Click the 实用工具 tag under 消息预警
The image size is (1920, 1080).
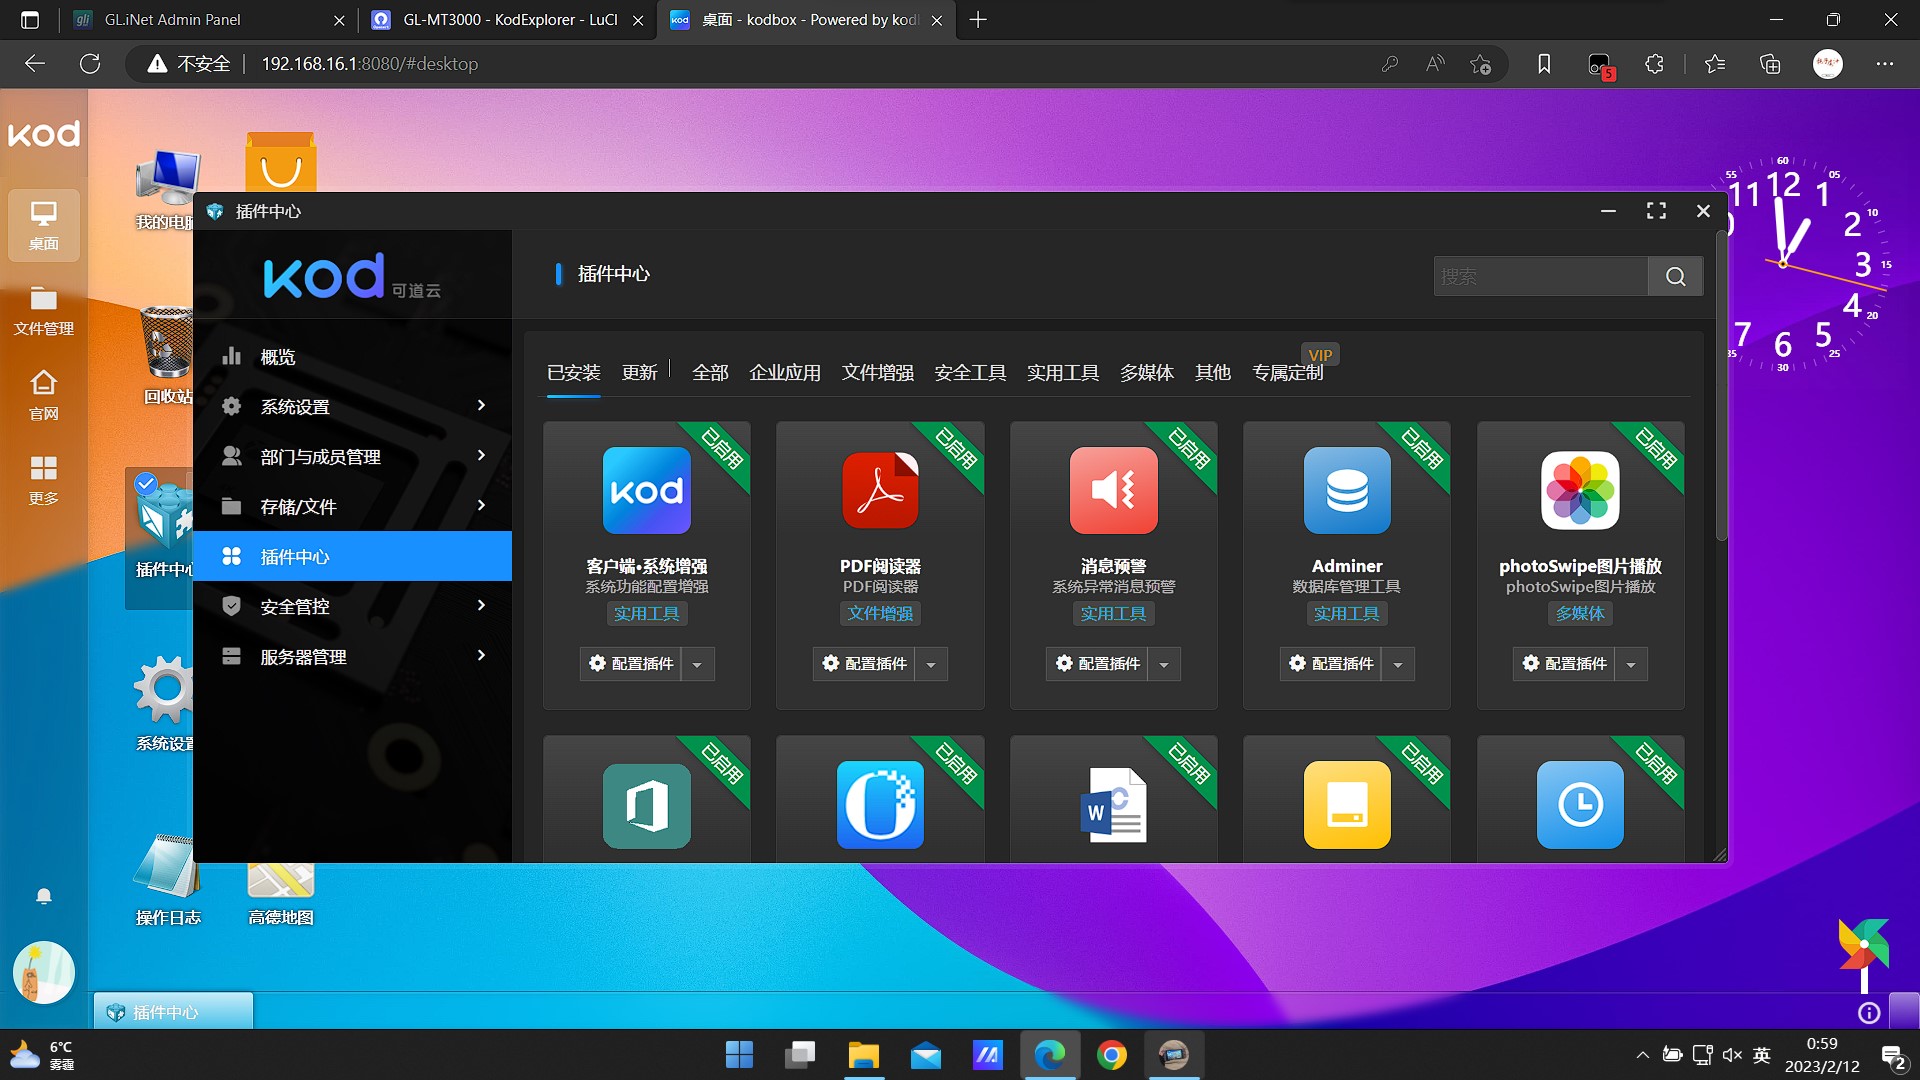pyautogui.click(x=1113, y=614)
